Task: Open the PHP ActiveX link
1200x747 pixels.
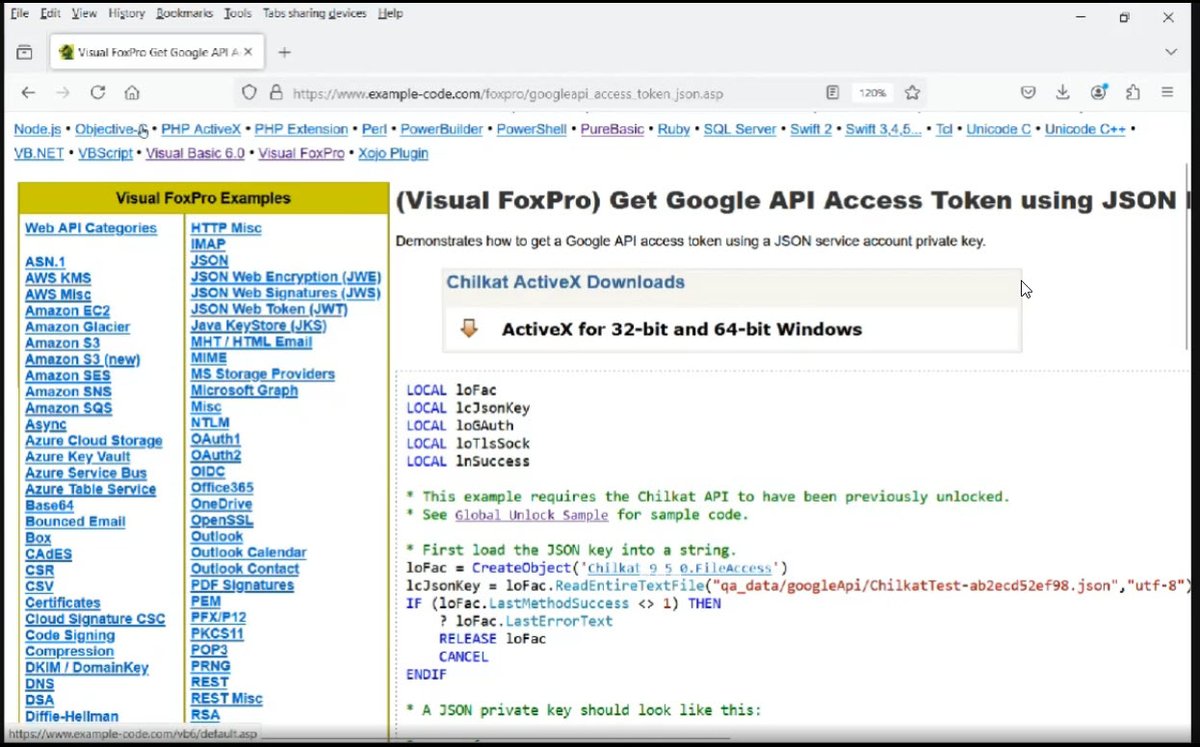Action: [201, 129]
